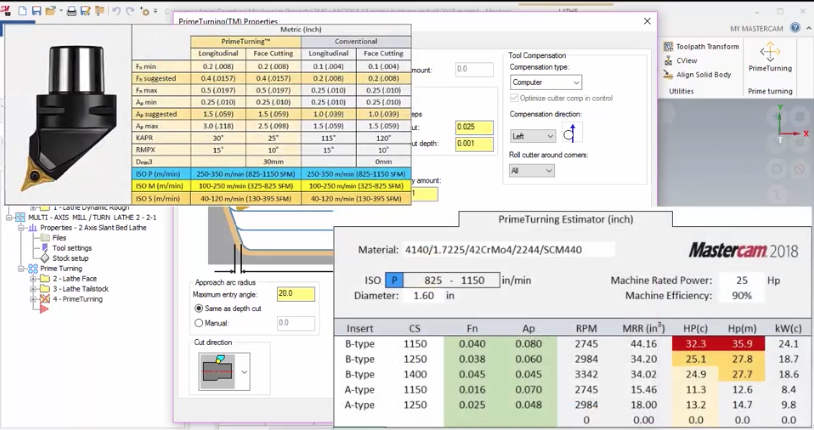Click the disabled 0.0 amount field
The width and height of the screenshot is (814, 430).
coord(474,69)
